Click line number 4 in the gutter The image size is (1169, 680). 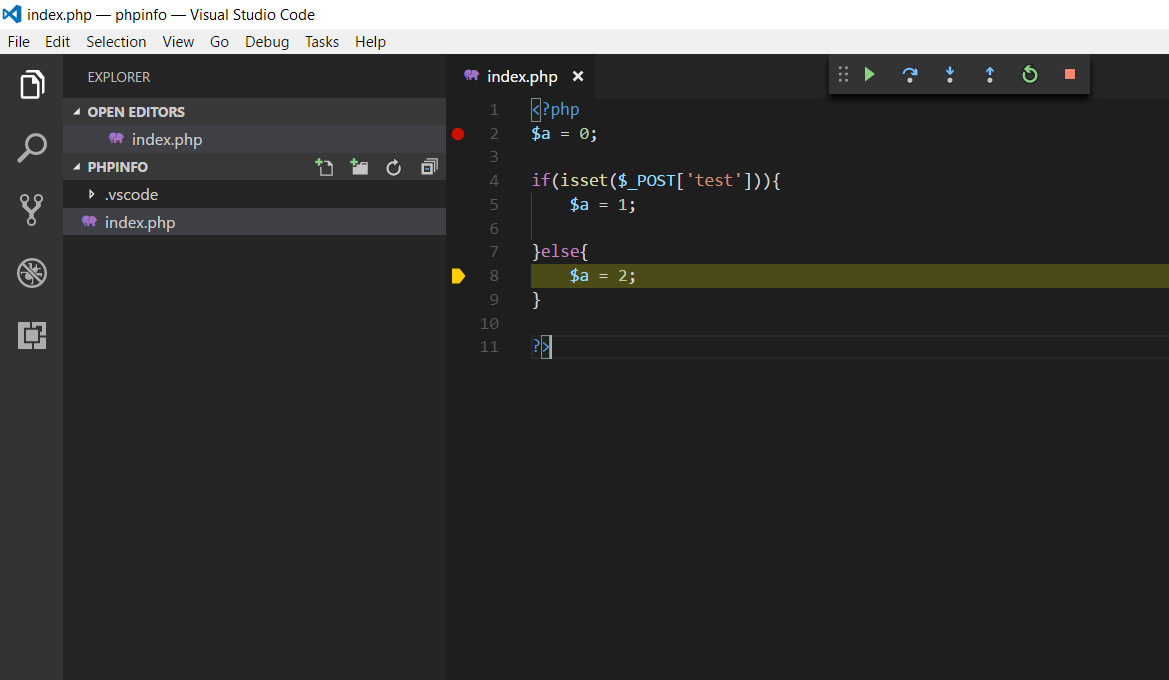click(494, 180)
